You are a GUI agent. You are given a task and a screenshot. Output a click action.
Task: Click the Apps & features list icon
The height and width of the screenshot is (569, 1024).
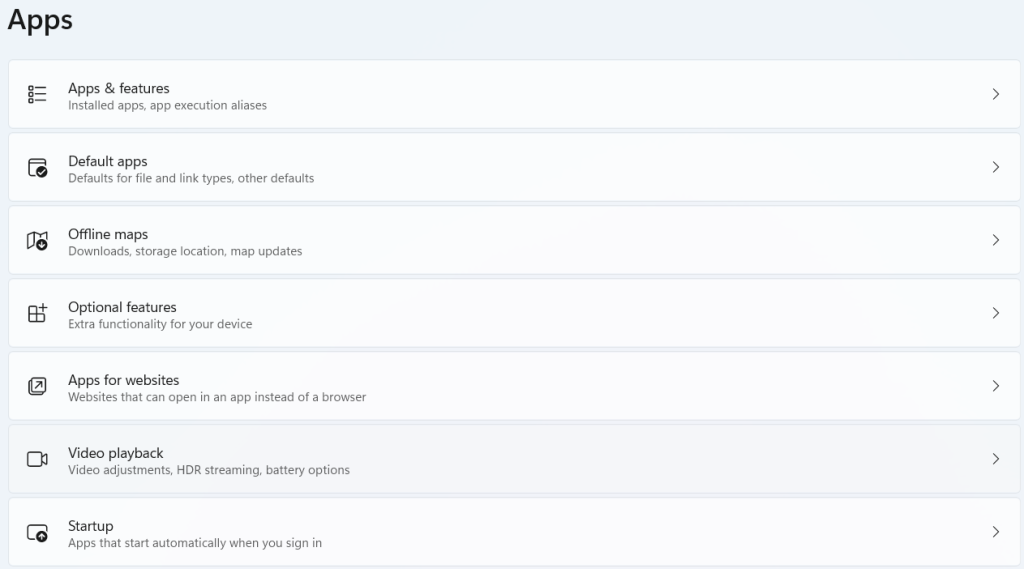point(37,94)
